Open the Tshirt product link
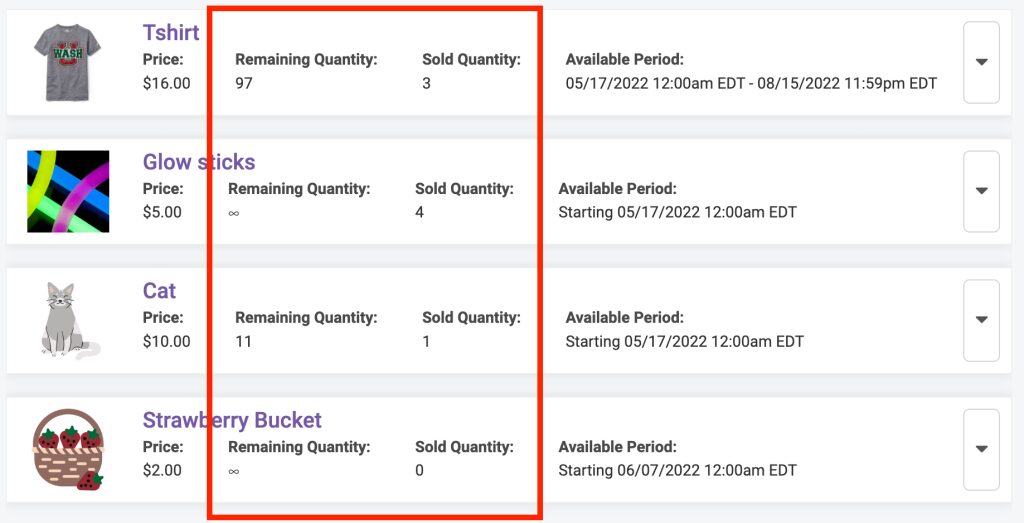 [171, 32]
